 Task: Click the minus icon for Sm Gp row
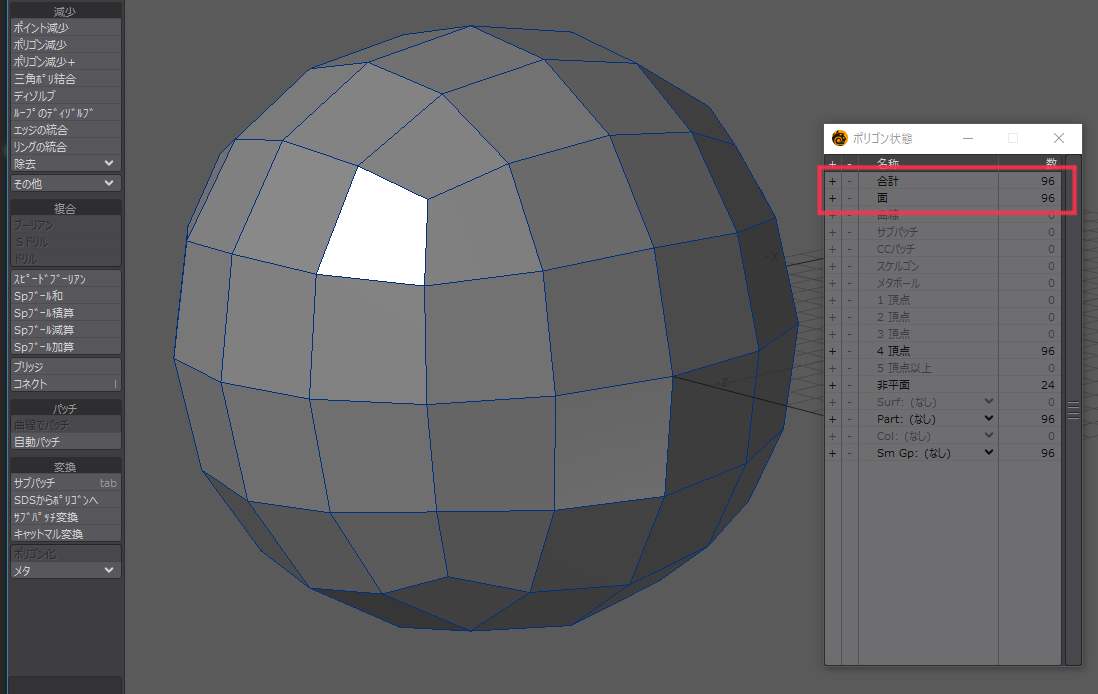click(849, 453)
